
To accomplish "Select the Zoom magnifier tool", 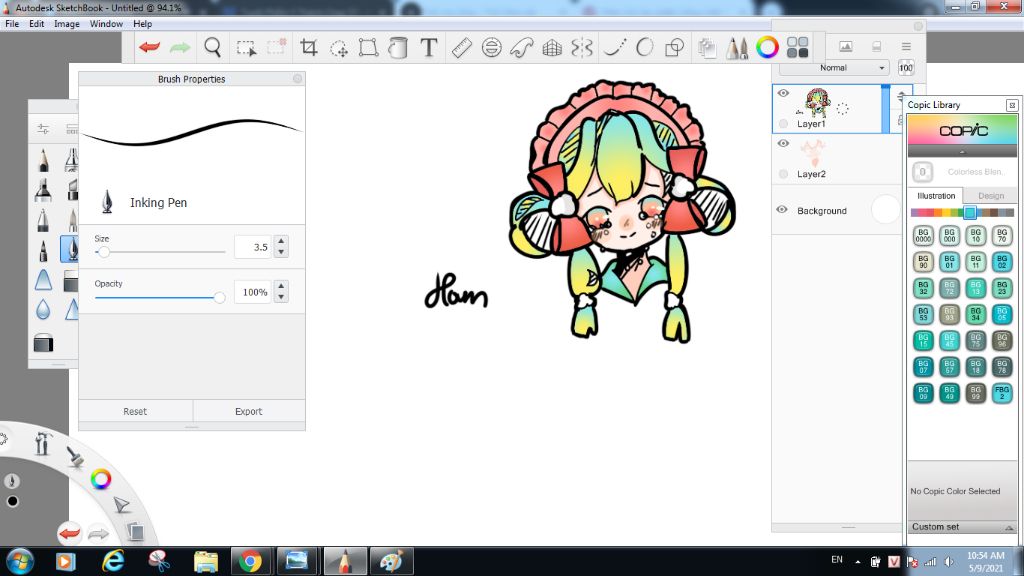I will tap(212, 47).
